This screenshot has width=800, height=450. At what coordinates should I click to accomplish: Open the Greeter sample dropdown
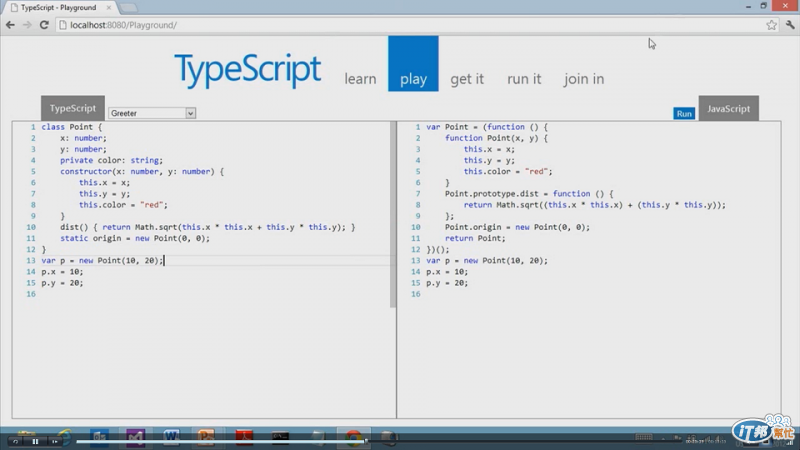pyautogui.click(x=152, y=113)
